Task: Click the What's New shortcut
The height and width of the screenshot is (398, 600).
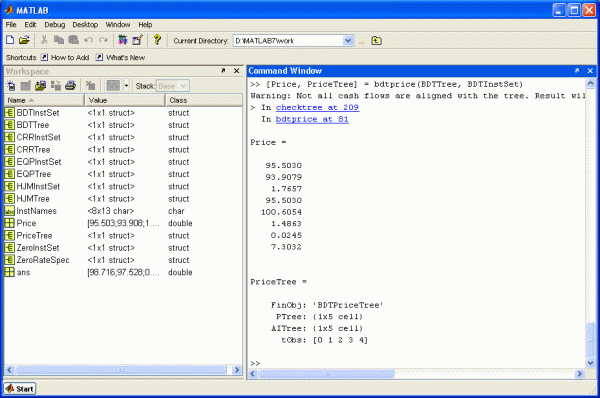Action: coord(121,57)
